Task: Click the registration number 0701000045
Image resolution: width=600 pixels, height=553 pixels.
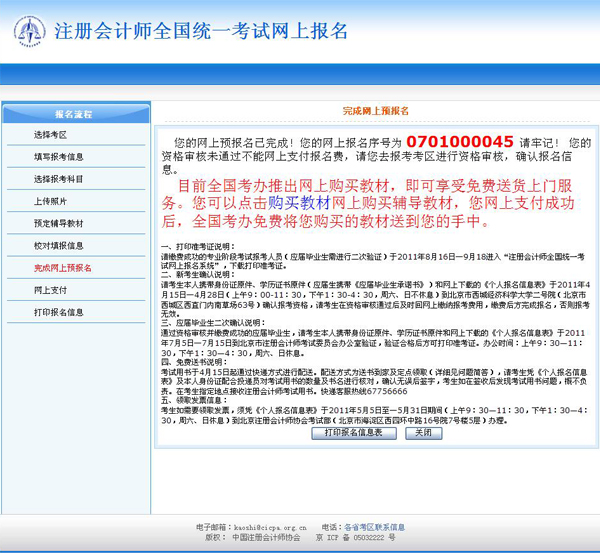Action: click(x=460, y=142)
